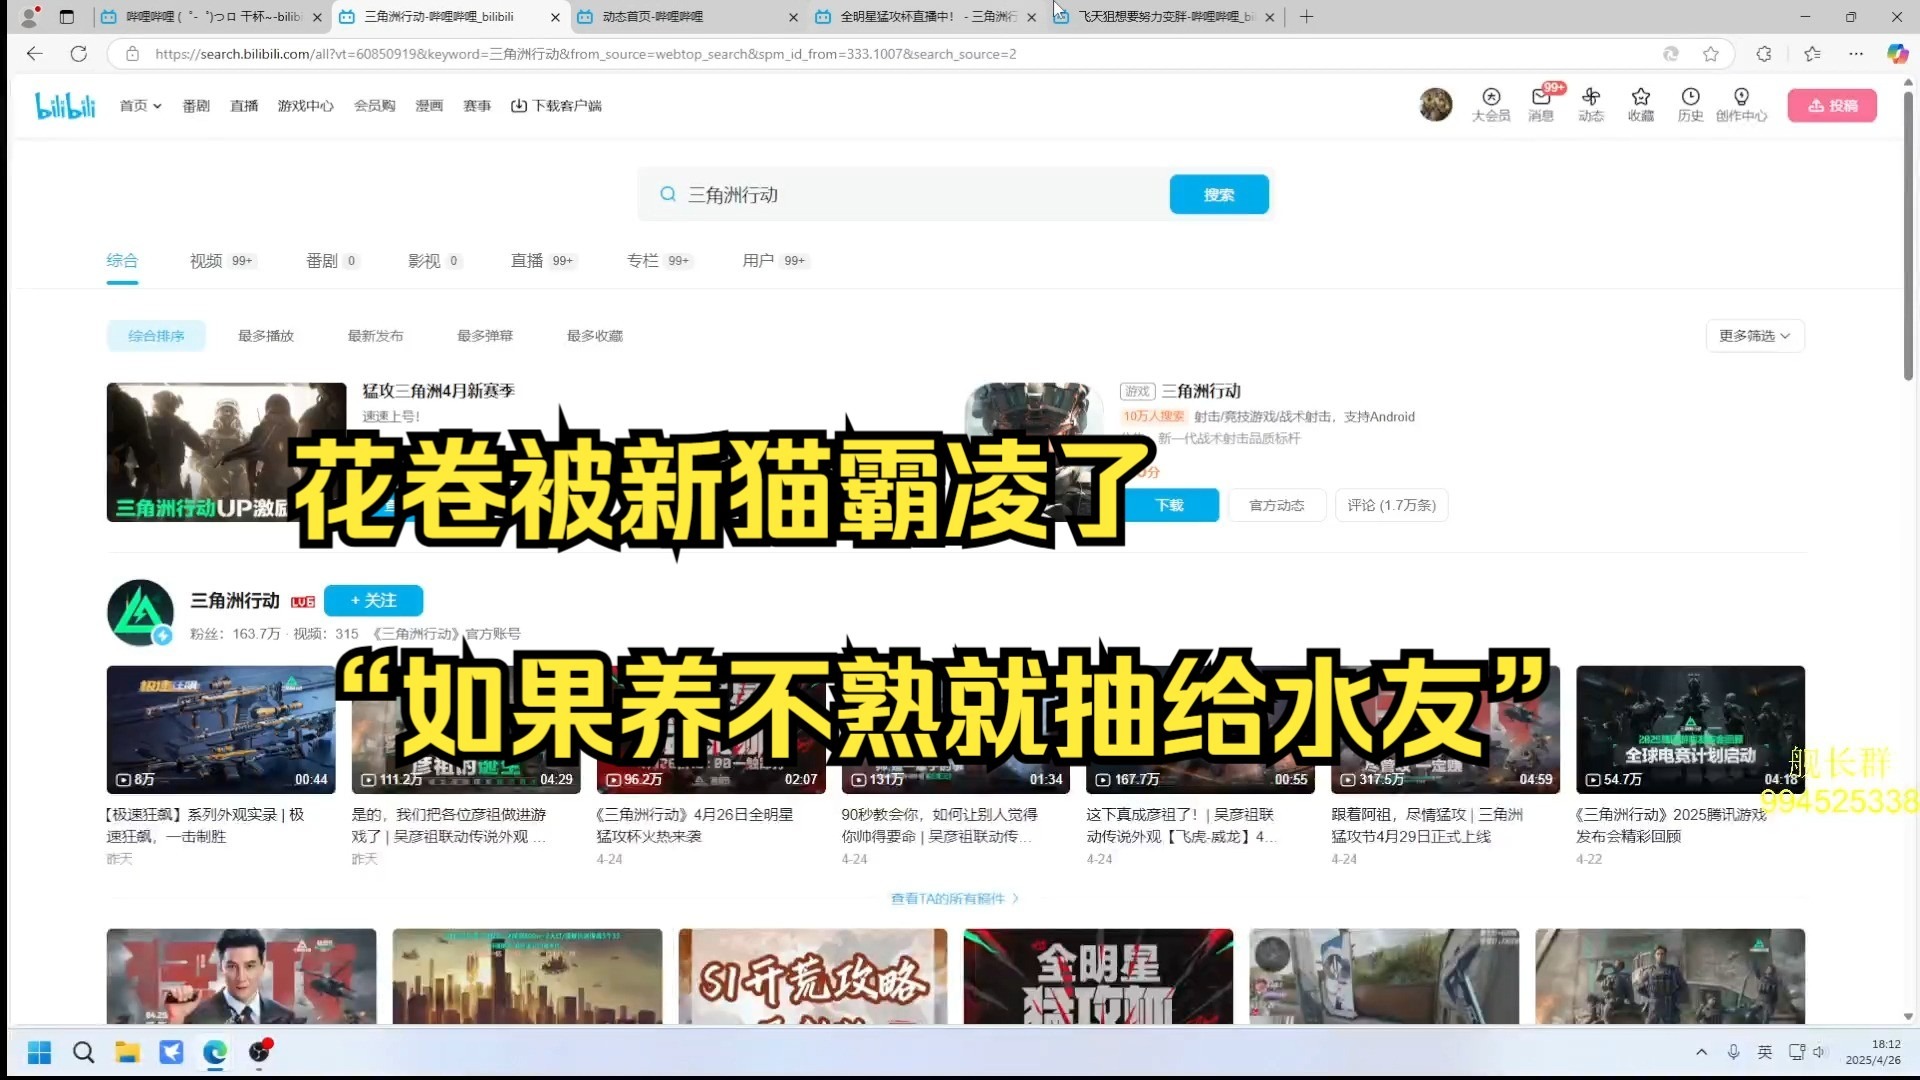Show hidden tray icons chevron
Viewport: 1920px width, 1080px height.
click(1701, 1052)
